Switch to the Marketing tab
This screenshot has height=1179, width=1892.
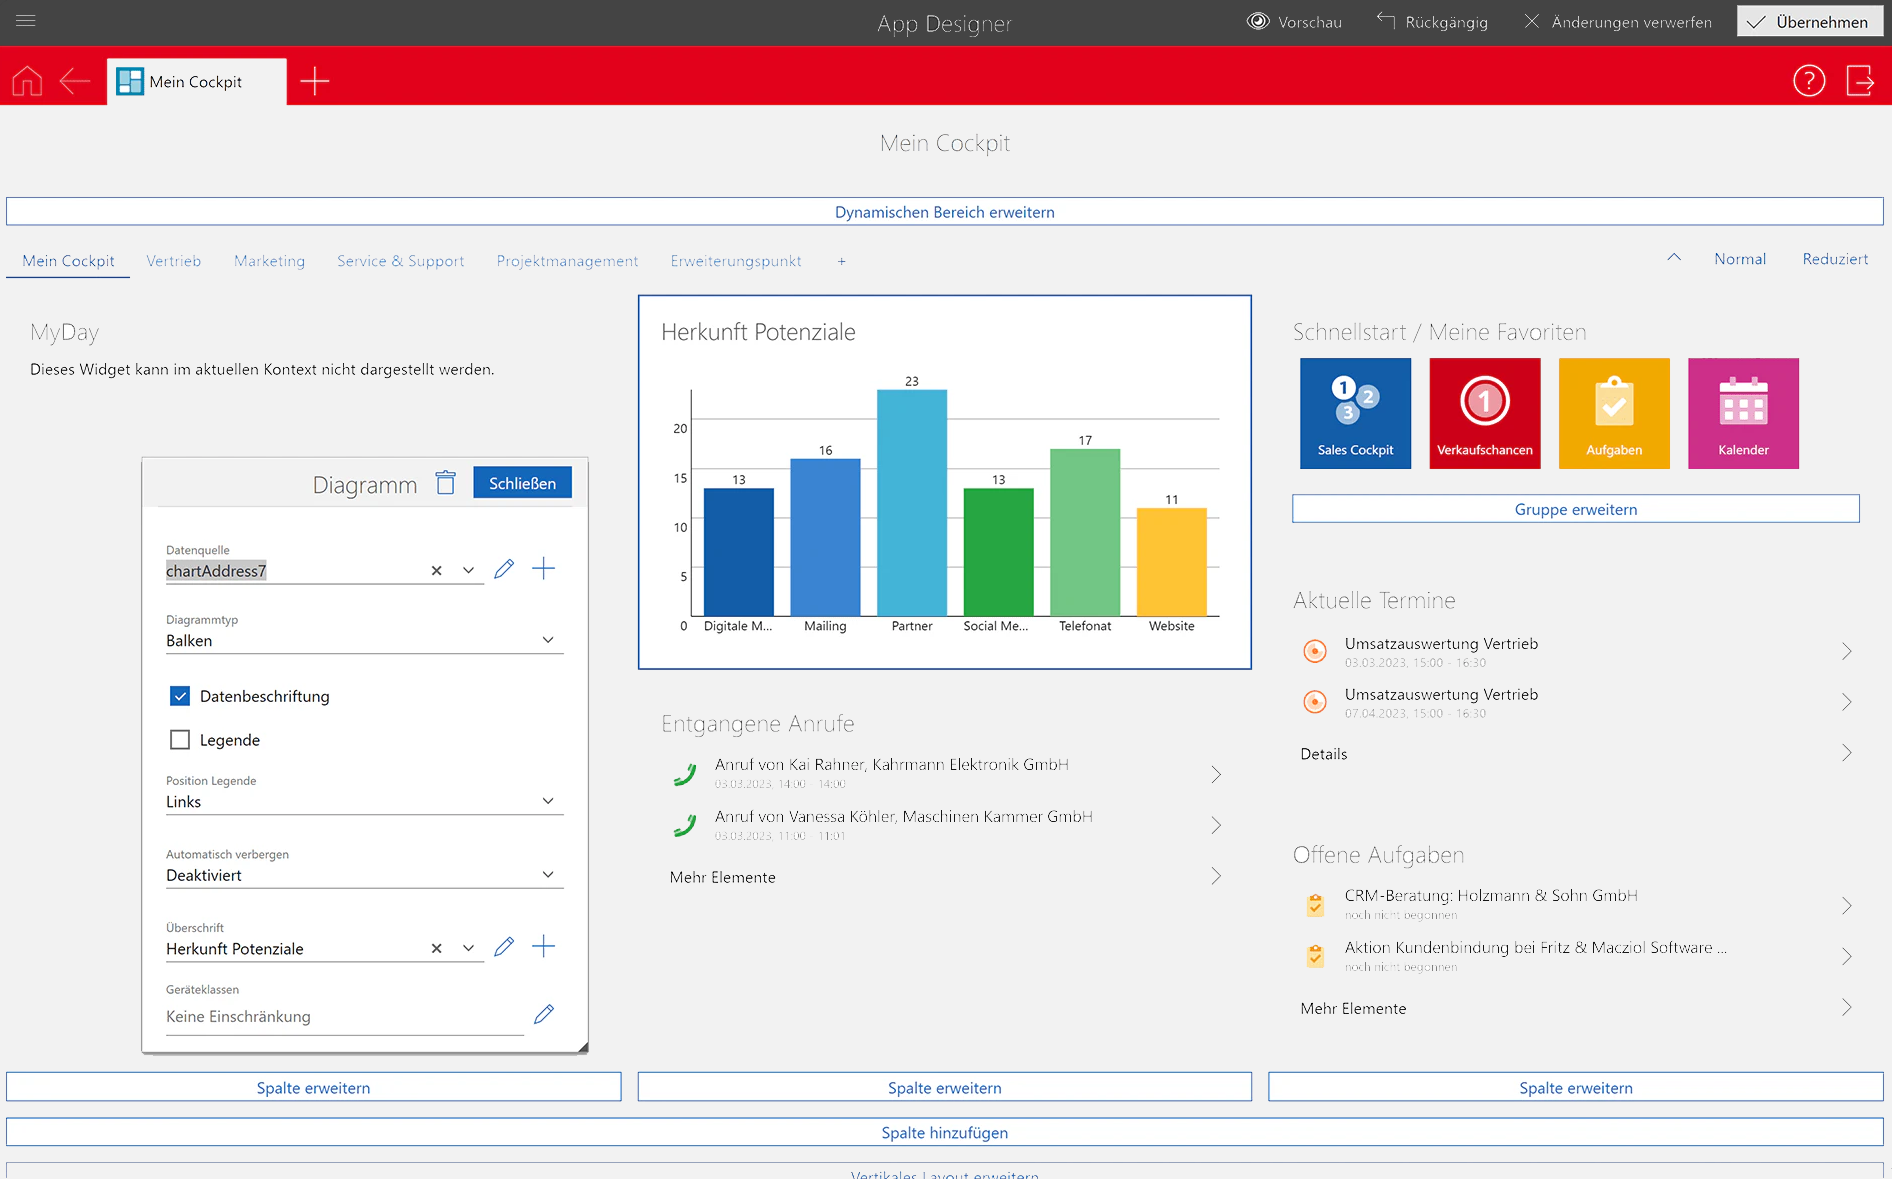pyautogui.click(x=270, y=261)
